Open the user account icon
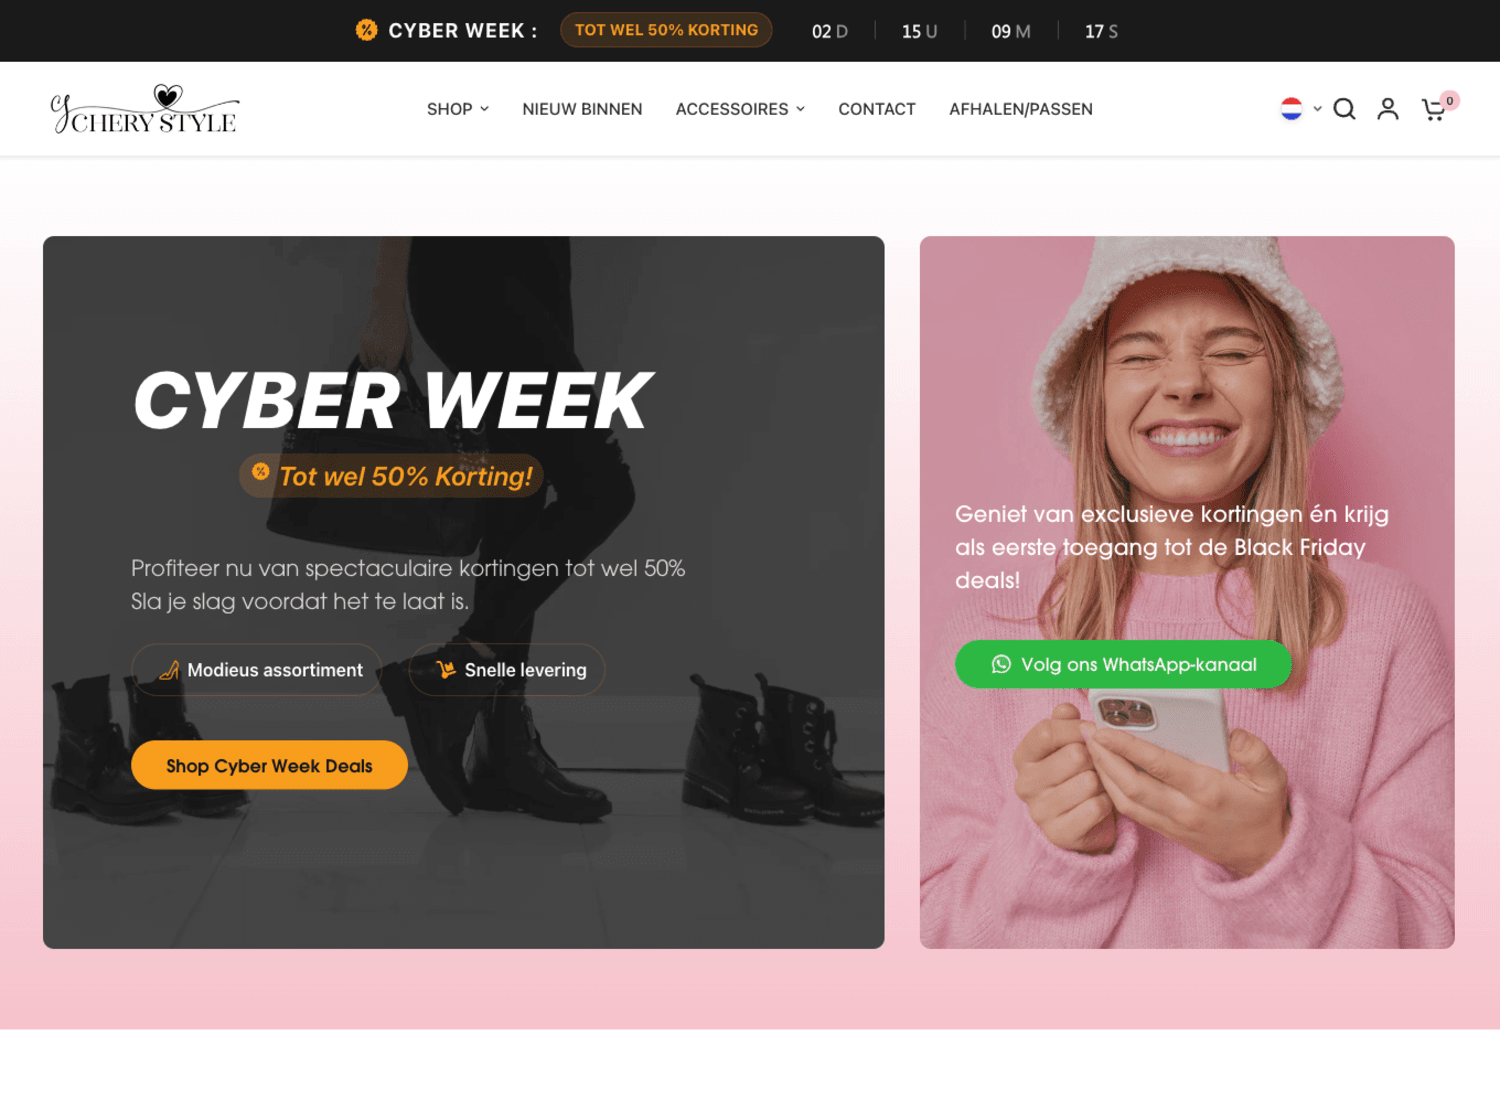 point(1388,109)
